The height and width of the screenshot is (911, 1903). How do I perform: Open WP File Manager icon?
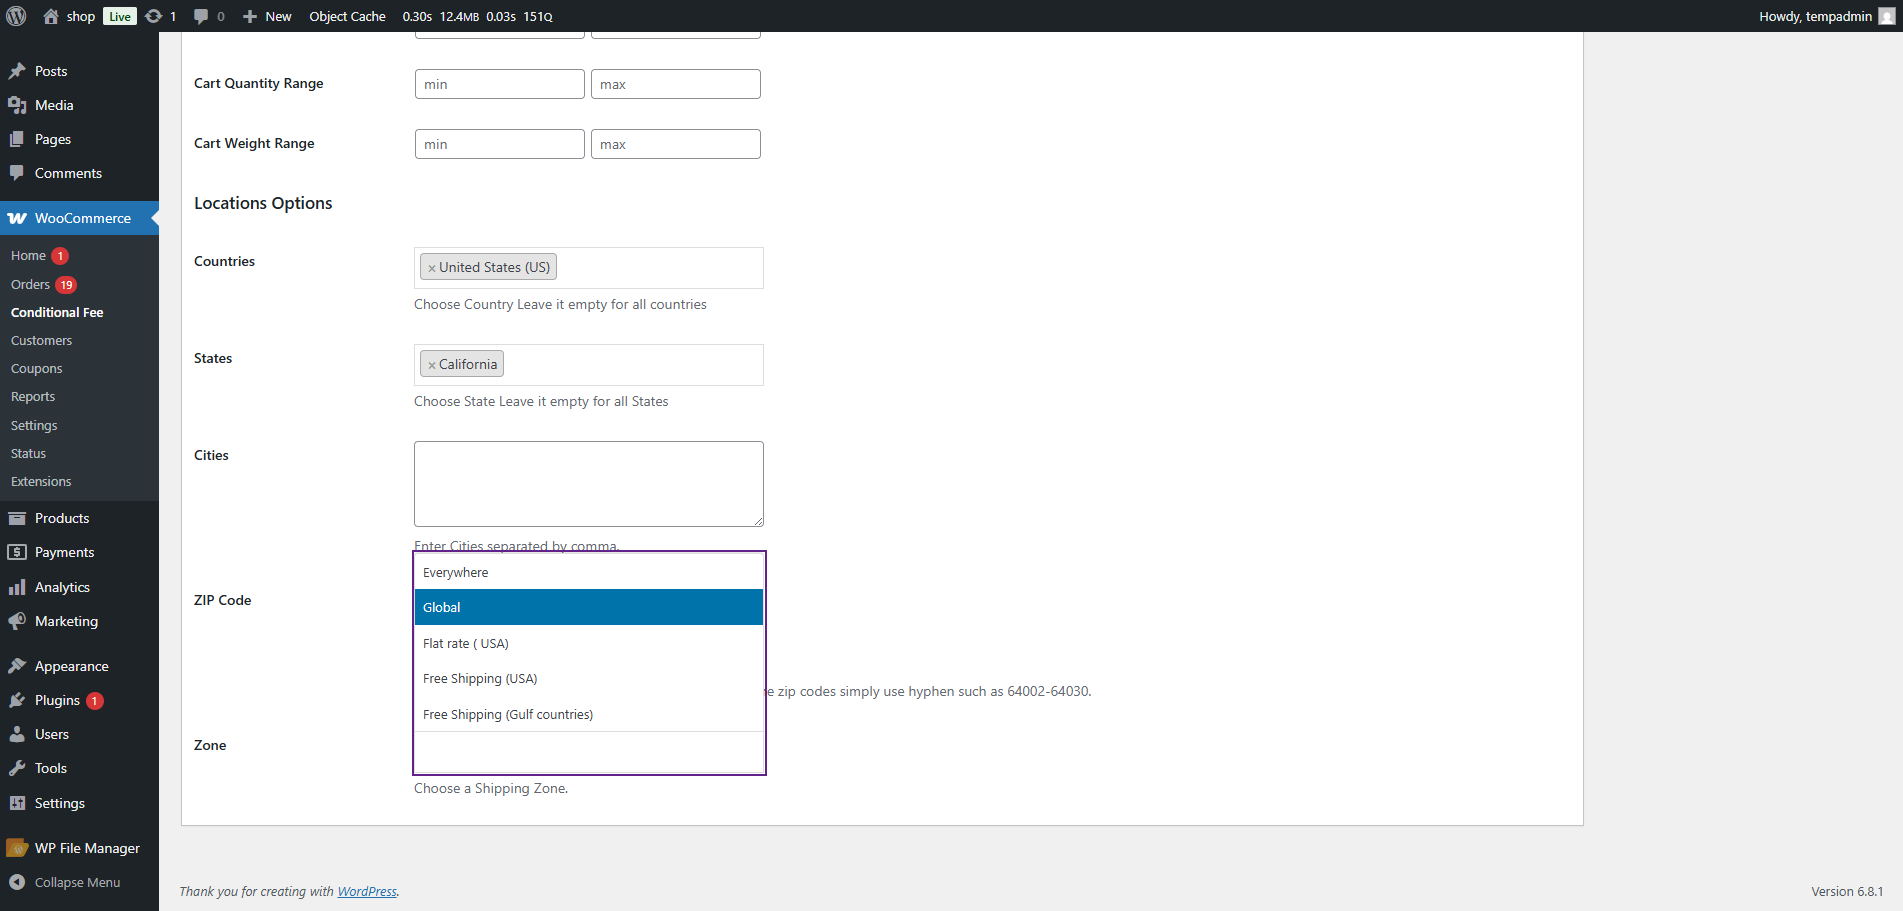(17, 848)
